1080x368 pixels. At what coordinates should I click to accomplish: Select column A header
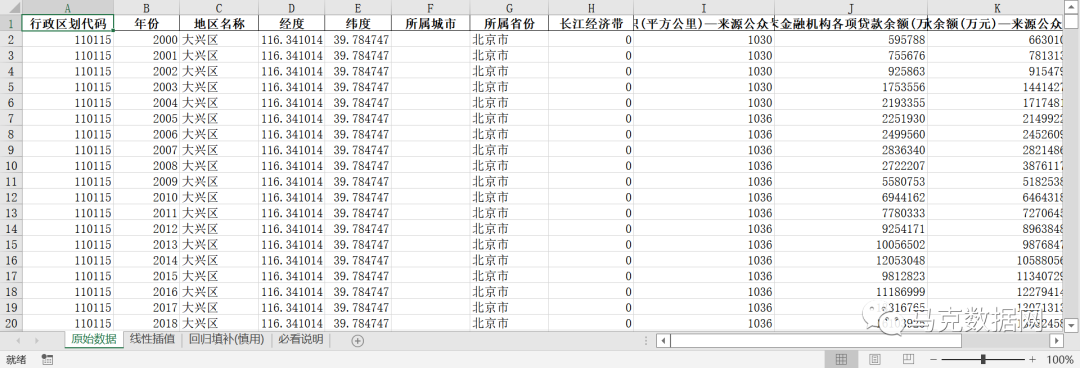68,8
